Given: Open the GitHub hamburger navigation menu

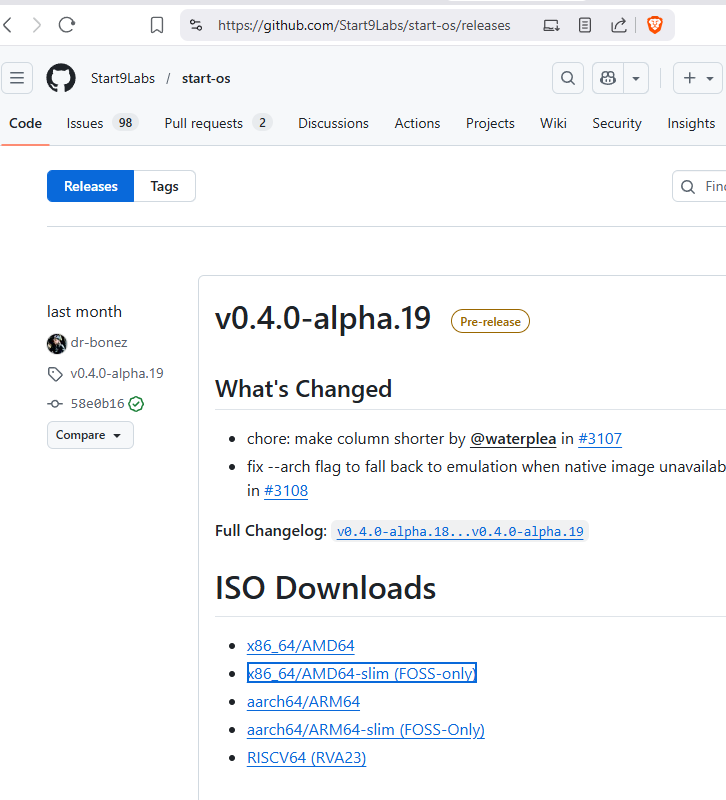Looking at the screenshot, I should [17, 78].
